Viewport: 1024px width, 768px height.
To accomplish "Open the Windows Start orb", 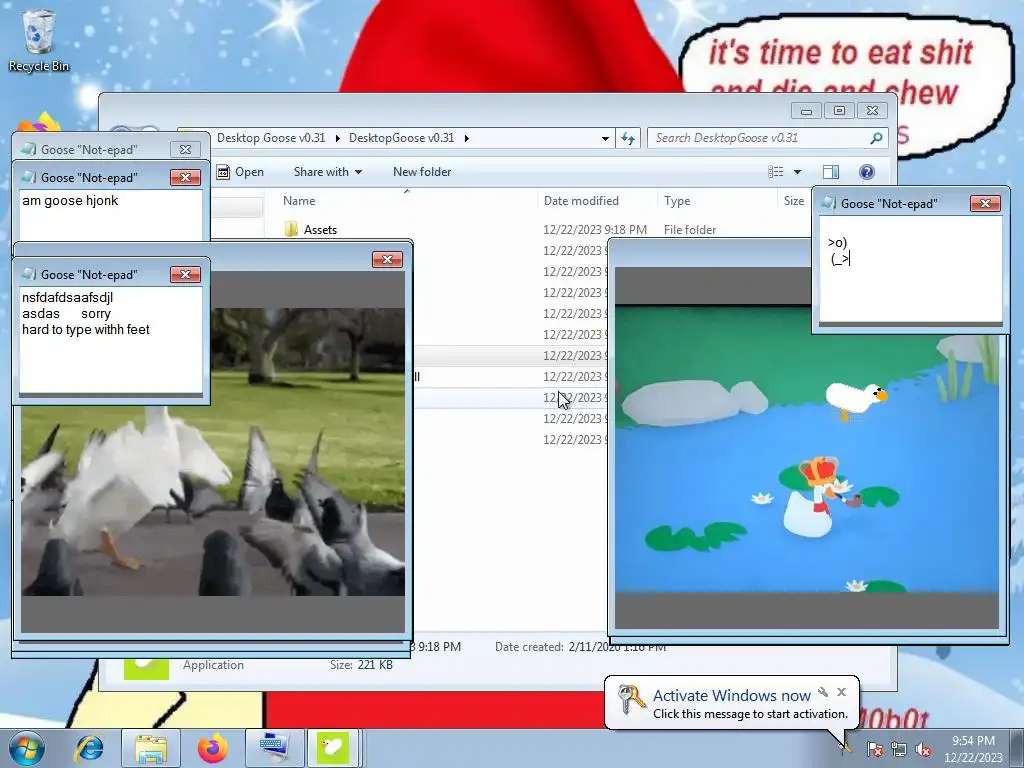I will pyautogui.click(x=27, y=748).
